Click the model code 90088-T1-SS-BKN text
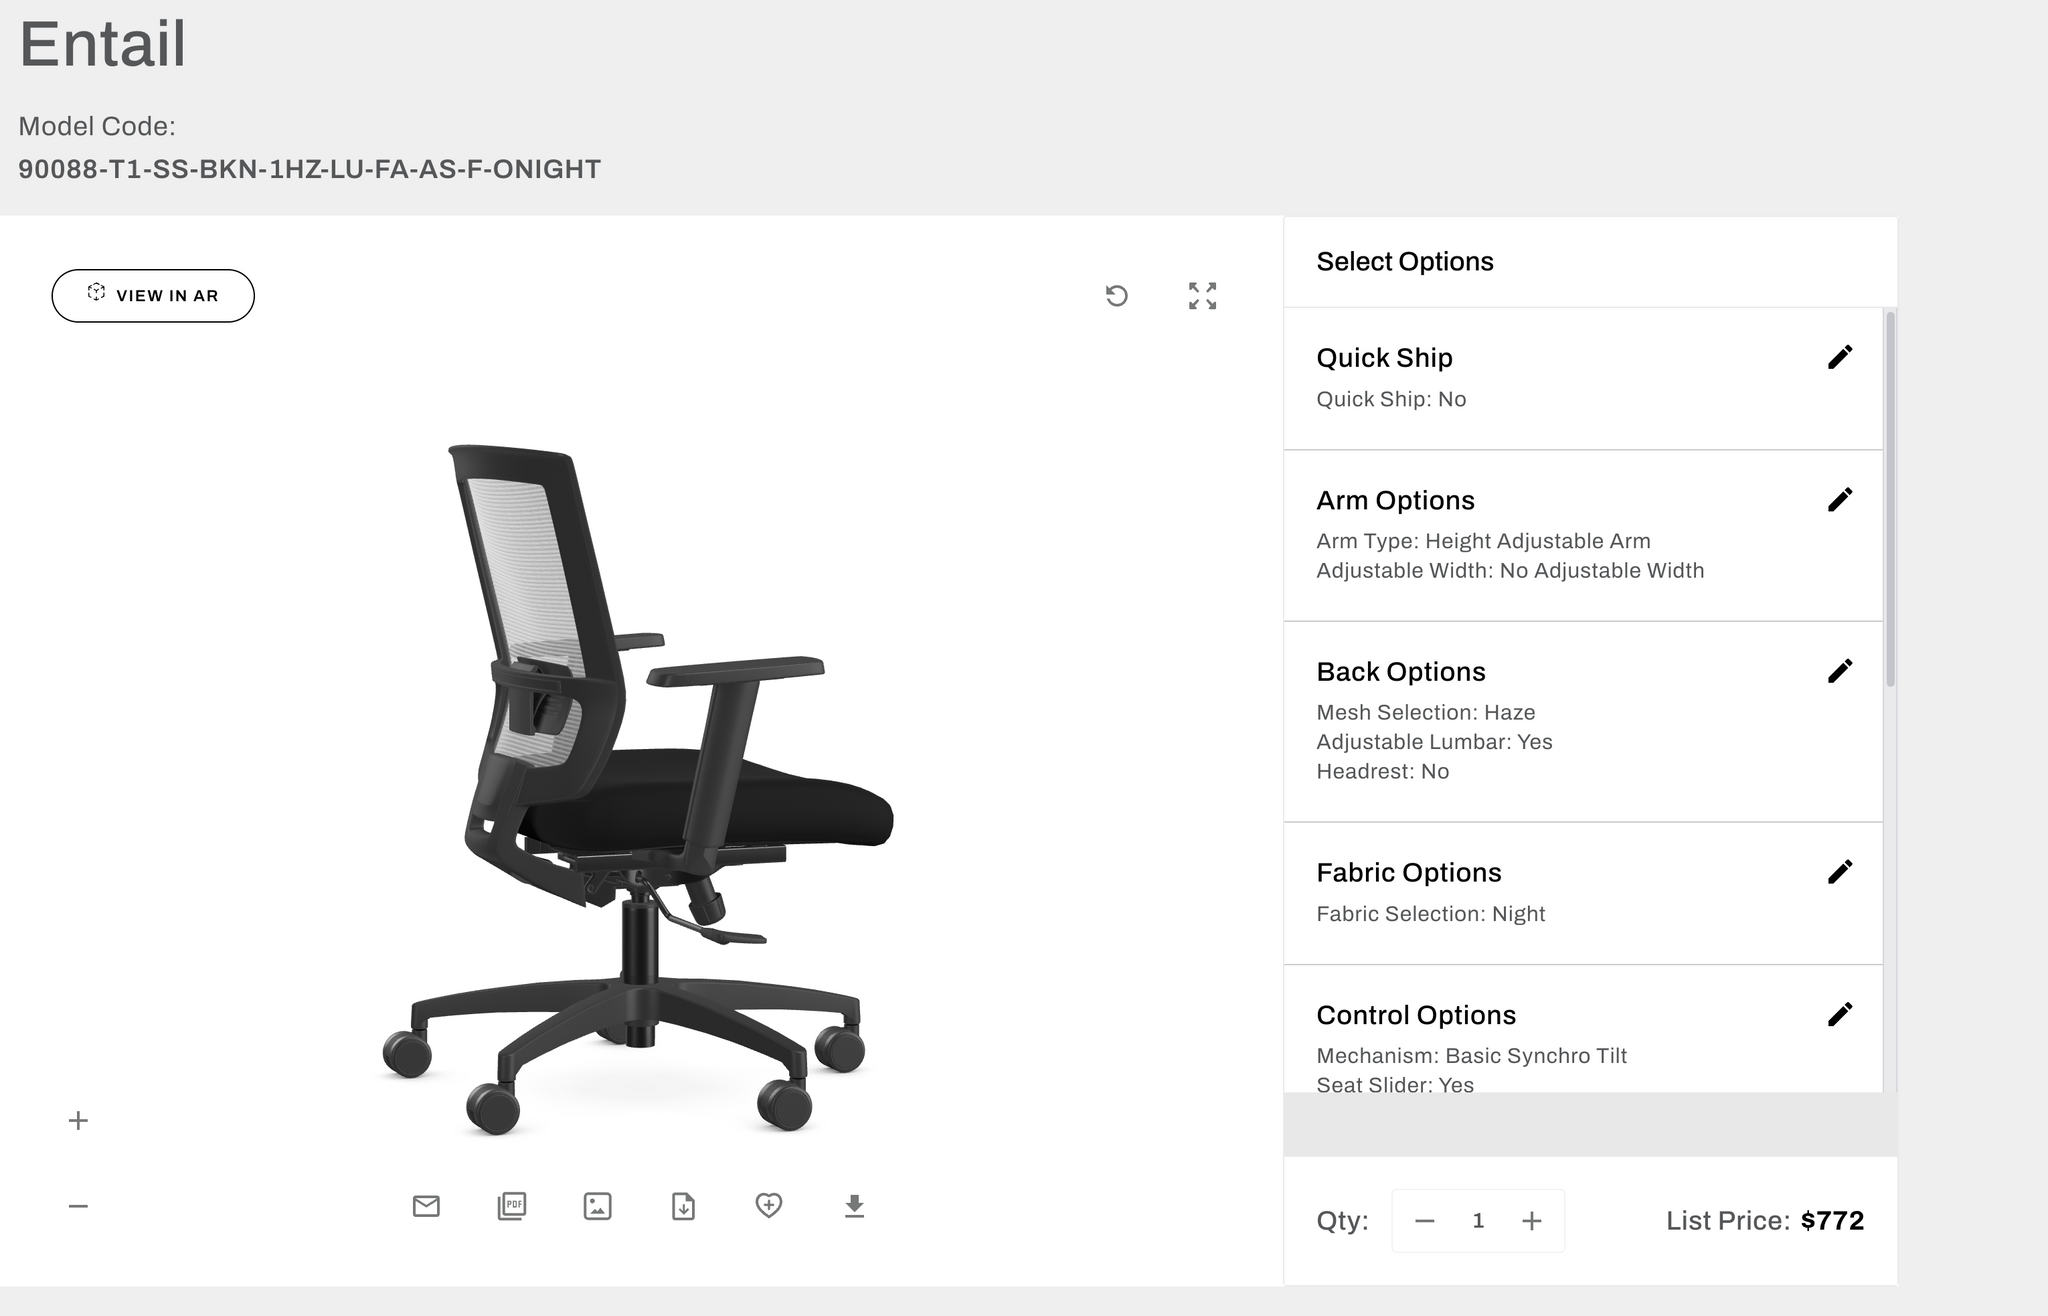This screenshot has height=1316, width=2048. 309,169
